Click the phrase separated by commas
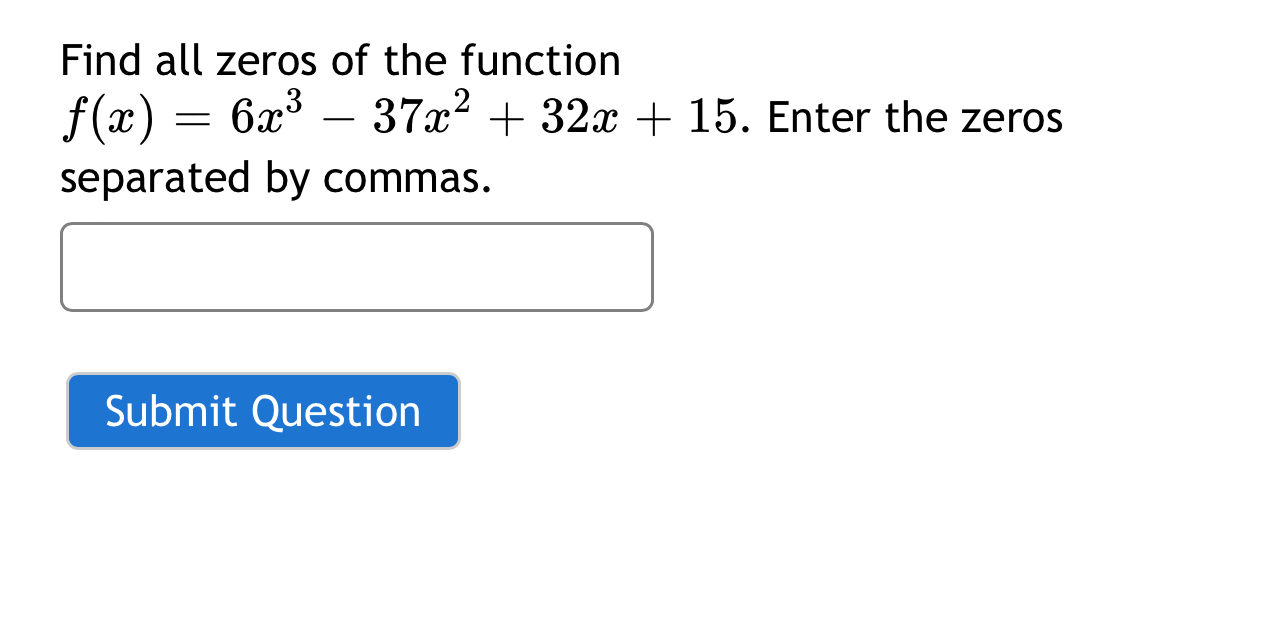The height and width of the screenshot is (640, 1284). [x=275, y=180]
